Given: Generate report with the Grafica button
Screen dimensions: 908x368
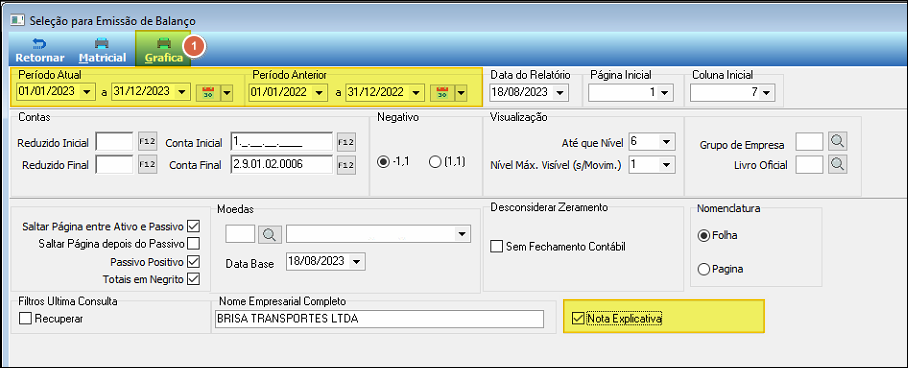Looking at the screenshot, I should (164, 50).
